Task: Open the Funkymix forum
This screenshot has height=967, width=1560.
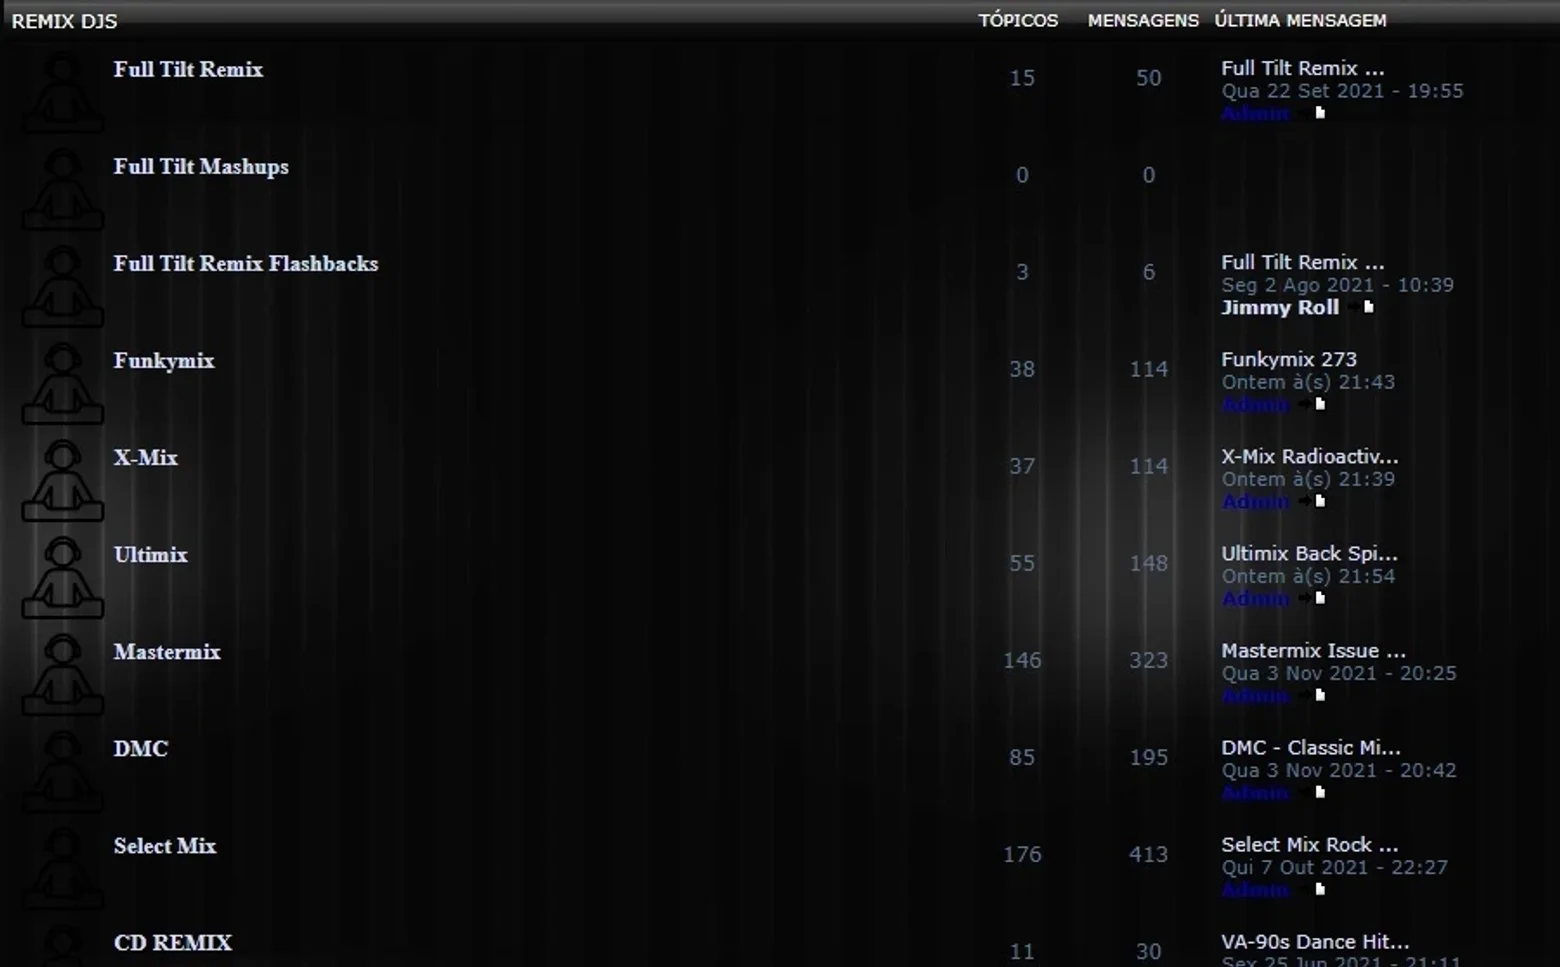Action: click(x=164, y=361)
